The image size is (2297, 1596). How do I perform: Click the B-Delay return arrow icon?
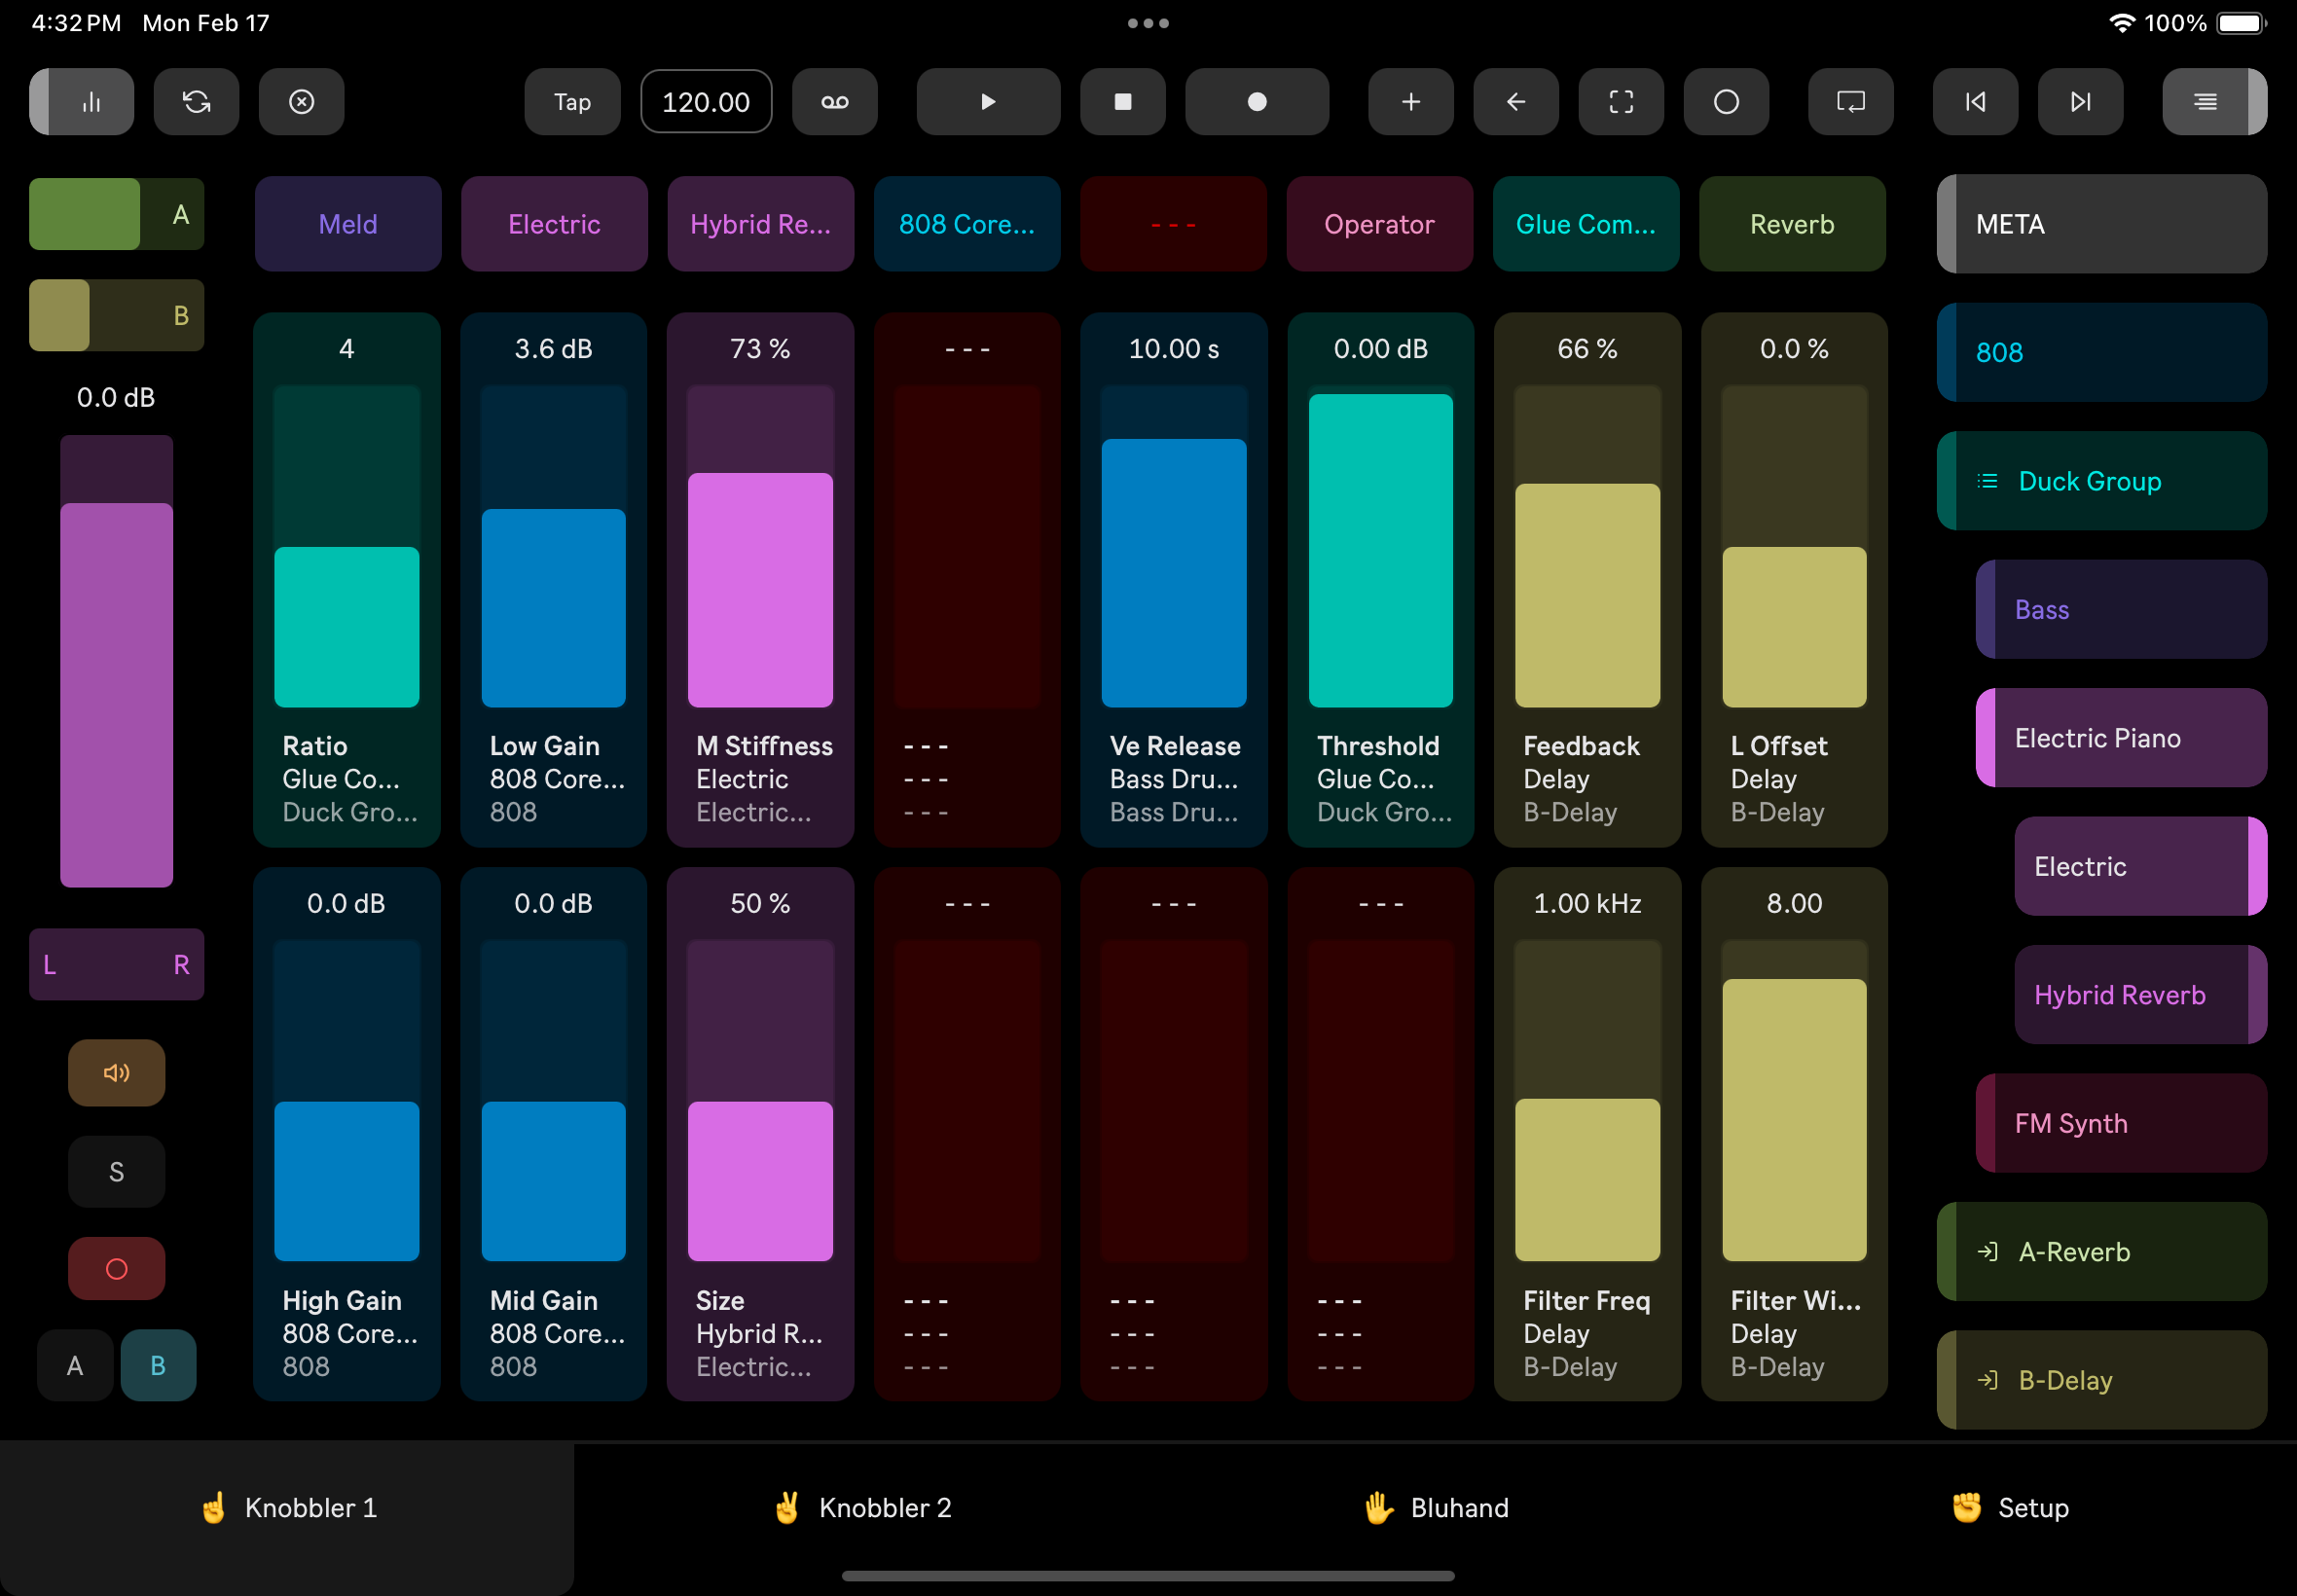(1988, 1380)
